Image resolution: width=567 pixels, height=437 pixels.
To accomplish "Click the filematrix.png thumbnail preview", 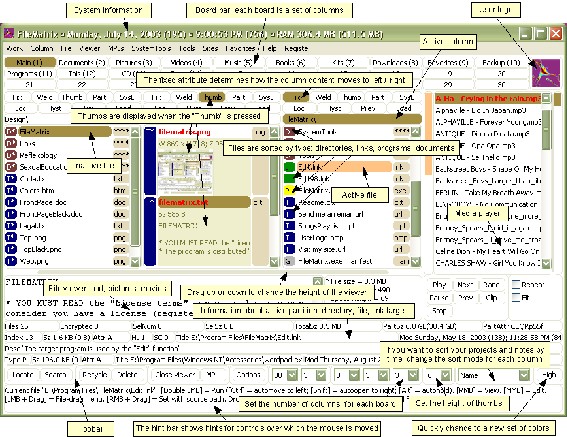I will click(x=185, y=173).
